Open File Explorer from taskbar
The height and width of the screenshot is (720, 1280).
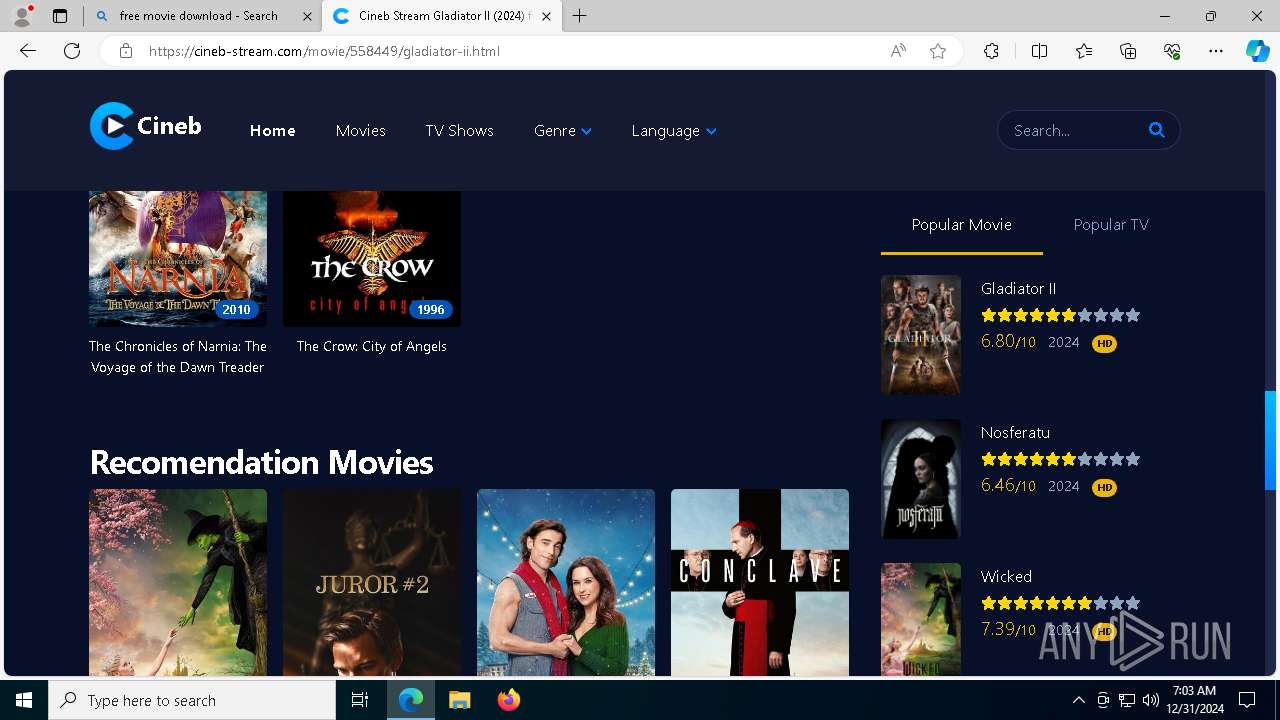(459, 700)
